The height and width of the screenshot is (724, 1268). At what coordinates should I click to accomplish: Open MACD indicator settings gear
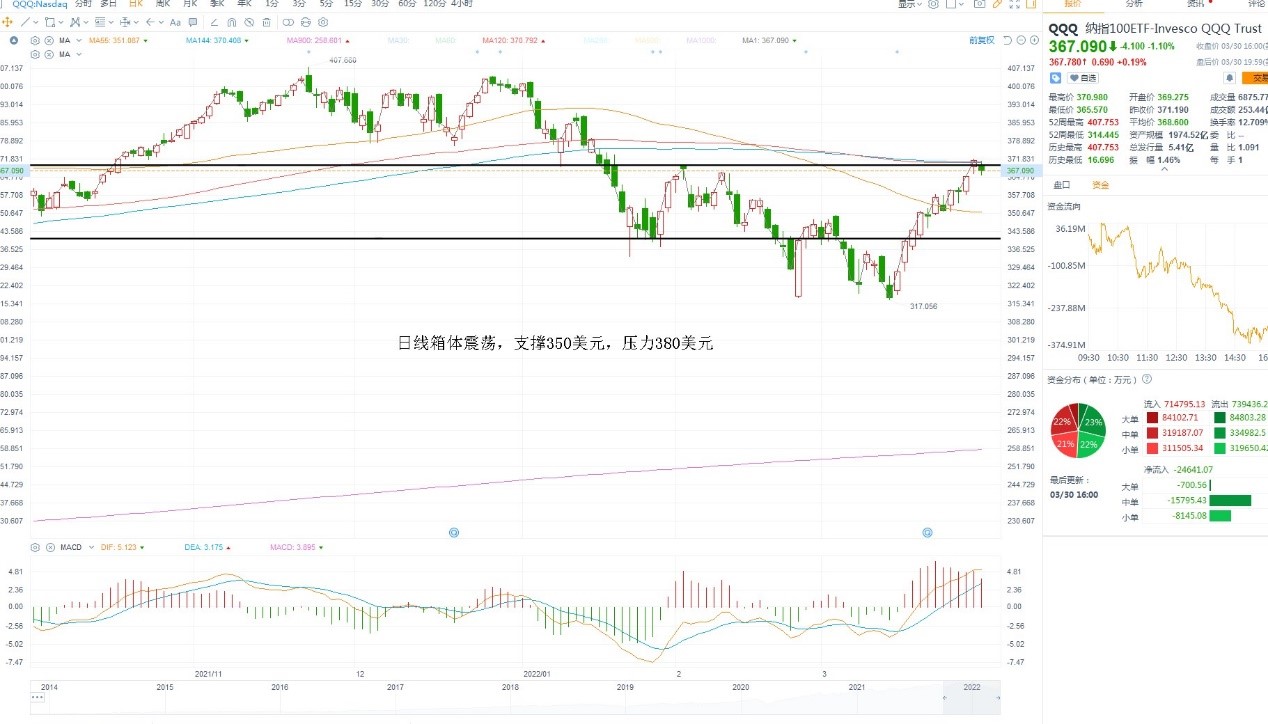tap(35, 547)
